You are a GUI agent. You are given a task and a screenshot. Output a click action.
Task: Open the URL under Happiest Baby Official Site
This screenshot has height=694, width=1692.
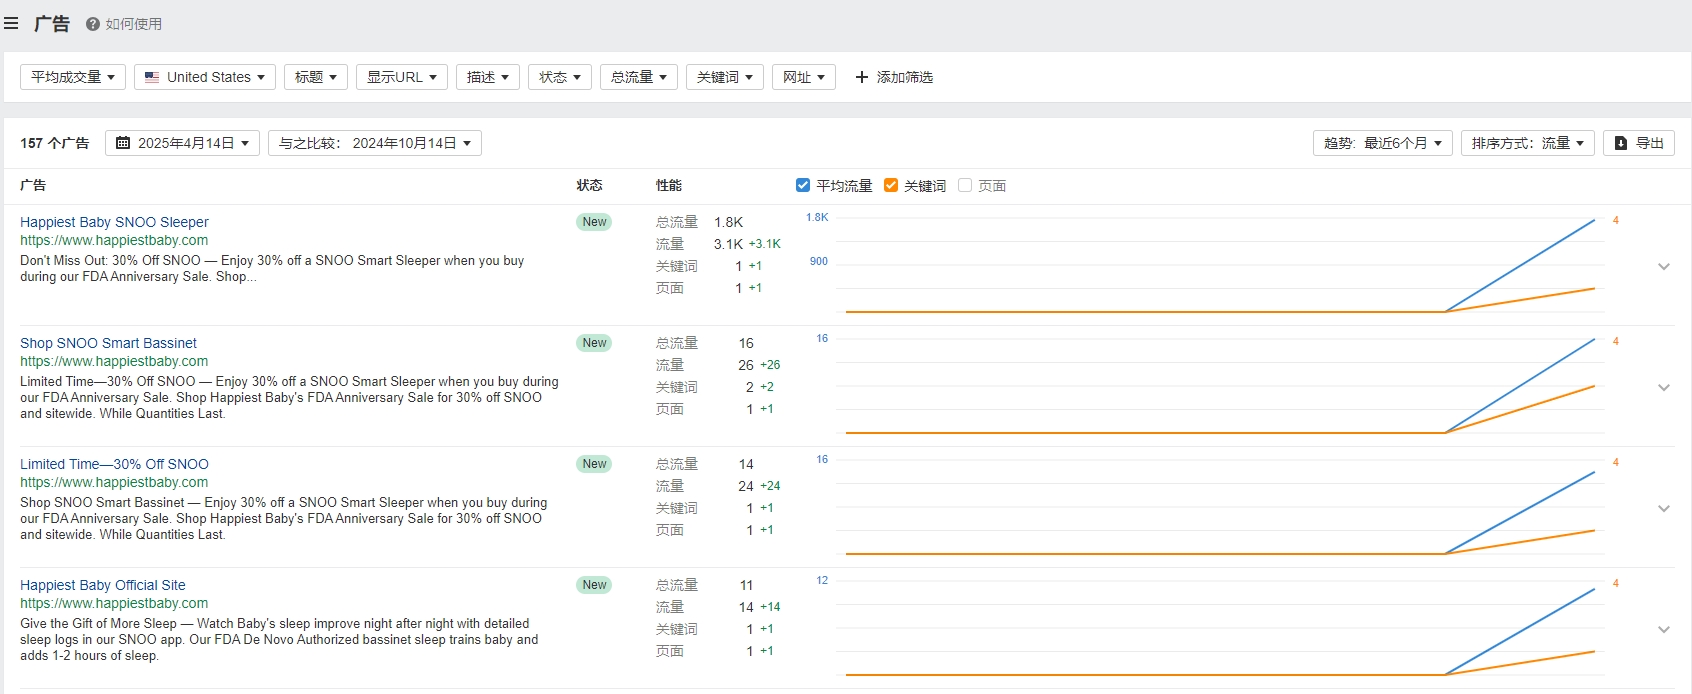point(114,603)
